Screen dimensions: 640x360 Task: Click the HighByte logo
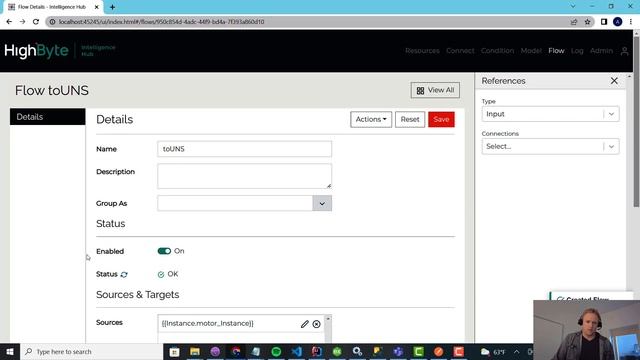[36, 51]
